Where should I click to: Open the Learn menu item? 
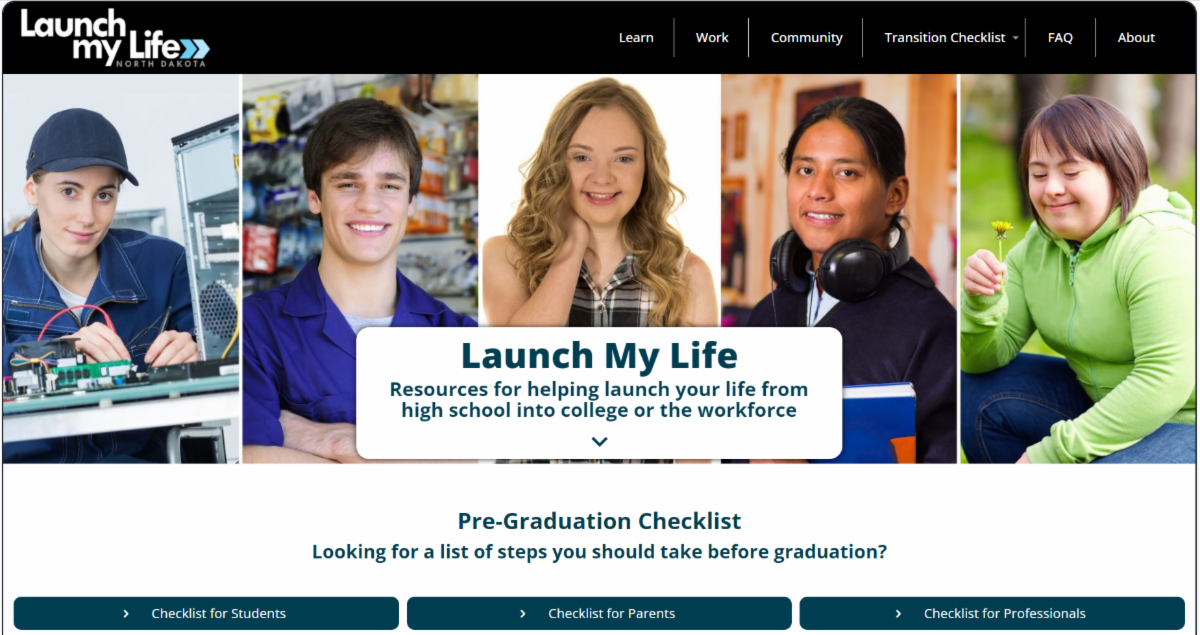click(636, 37)
